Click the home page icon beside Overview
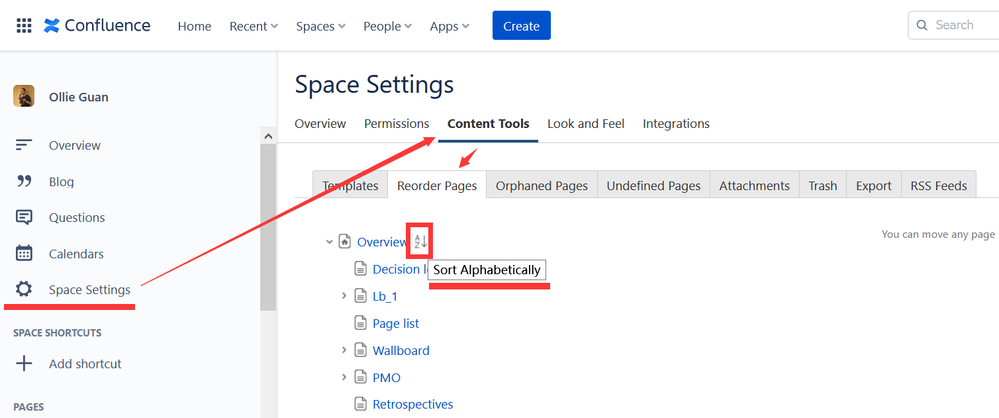This screenshot has height=418, width=999. point(345,241)
